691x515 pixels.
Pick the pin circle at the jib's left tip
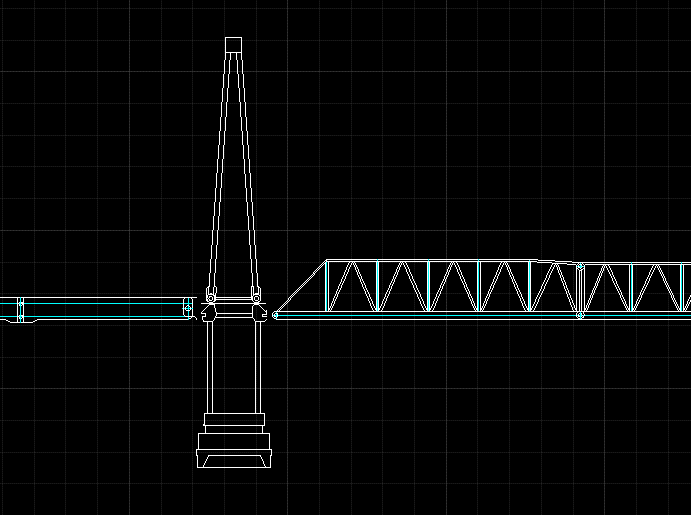(x=275, y=315)
